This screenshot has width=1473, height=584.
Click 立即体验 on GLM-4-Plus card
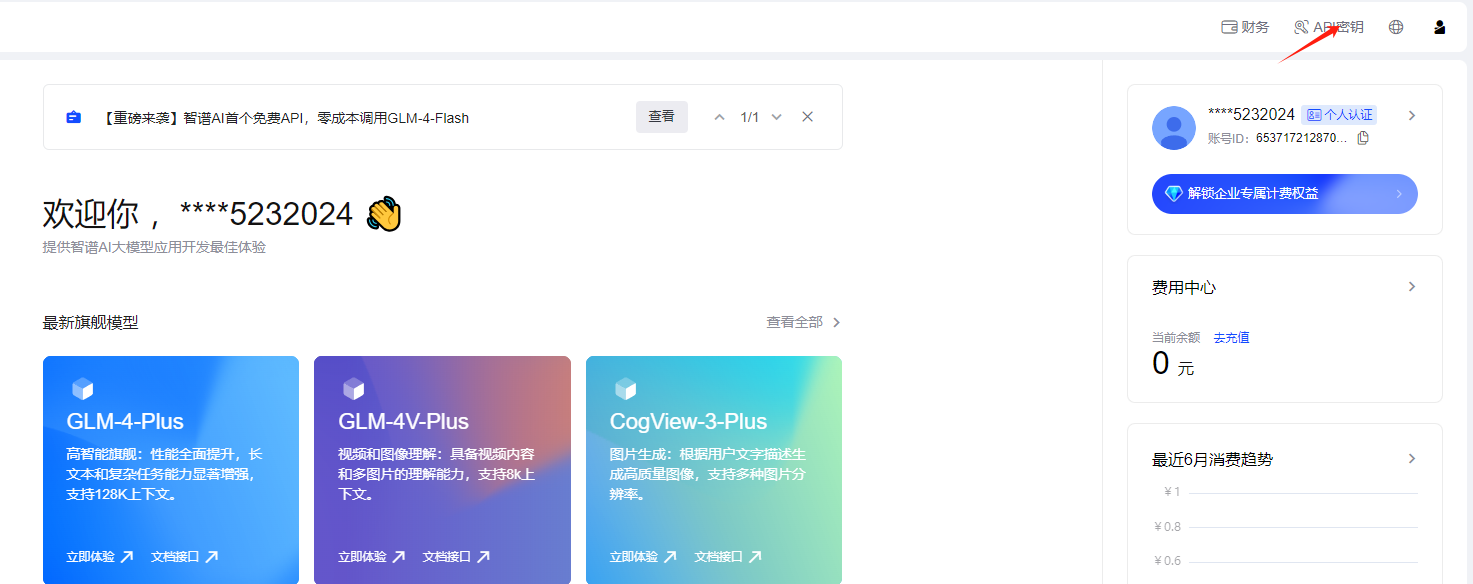(x=99, y=557)
